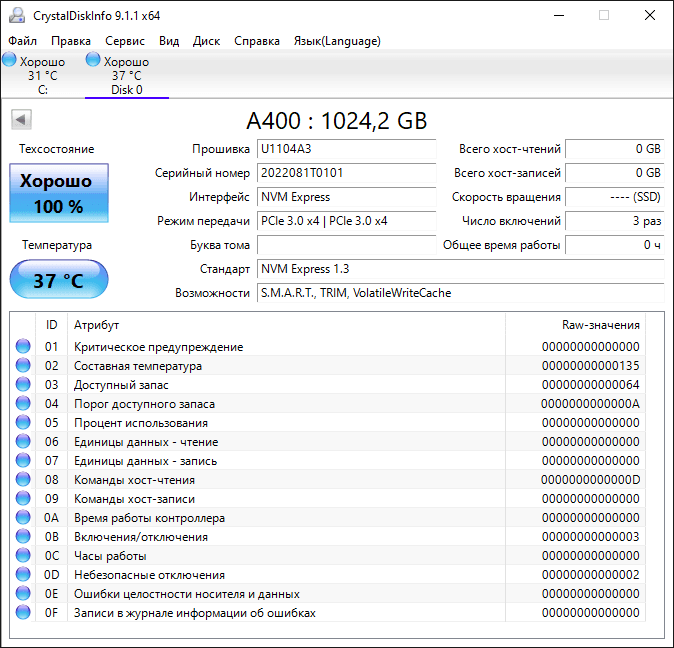Click the 37 °C temperature button

coord(59,279)
